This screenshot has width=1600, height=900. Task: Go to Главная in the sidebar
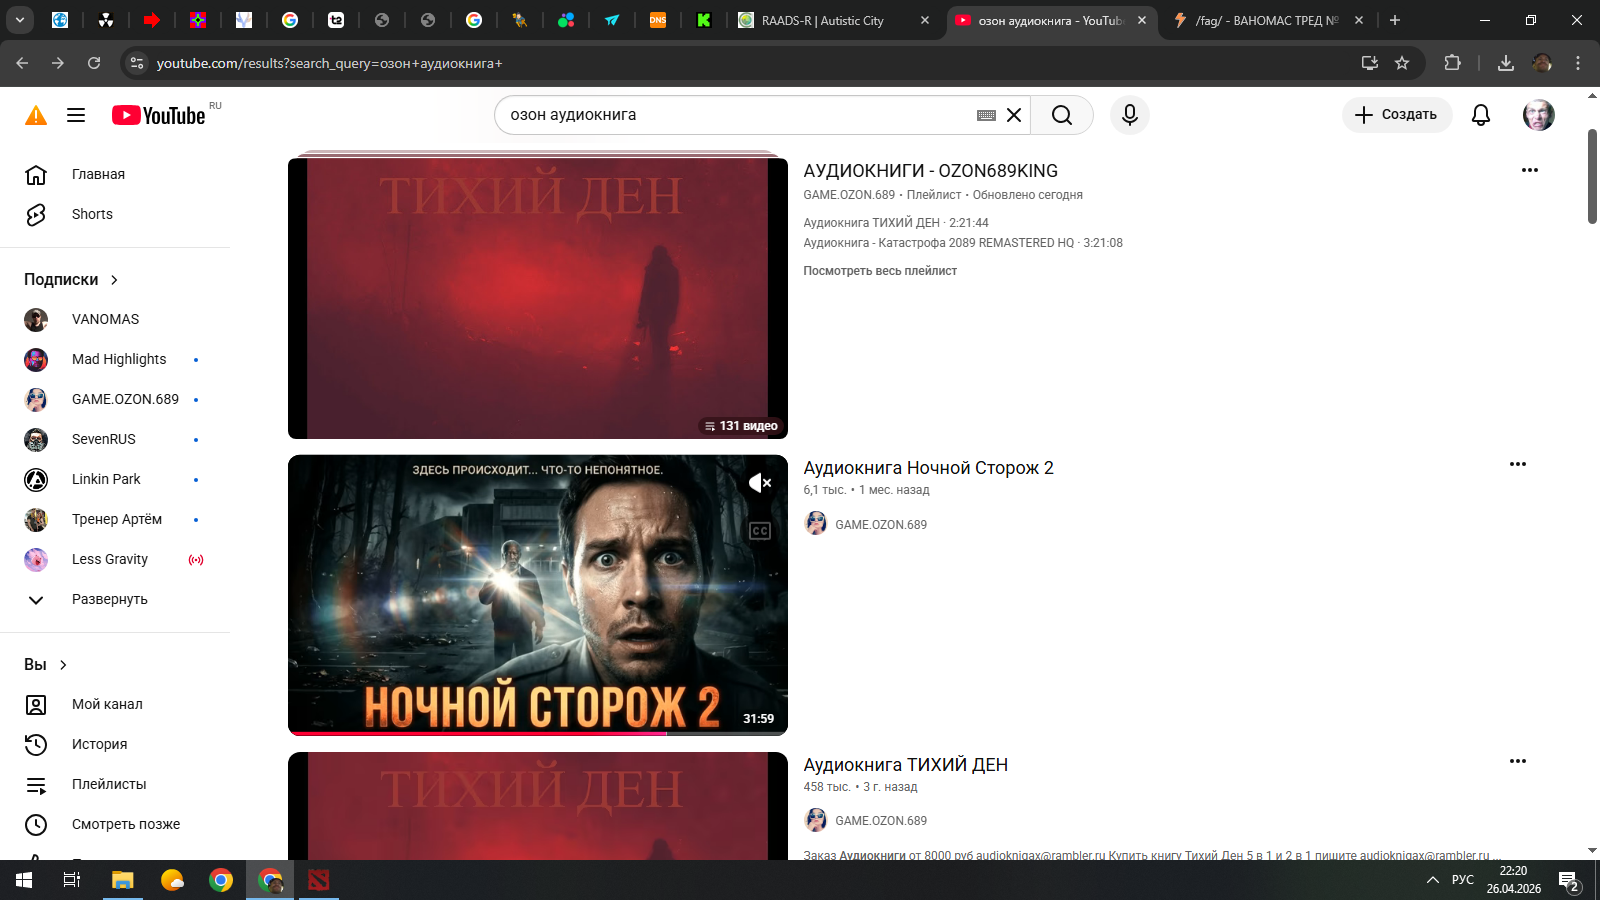pyautogui.click(x=98, y=174)
